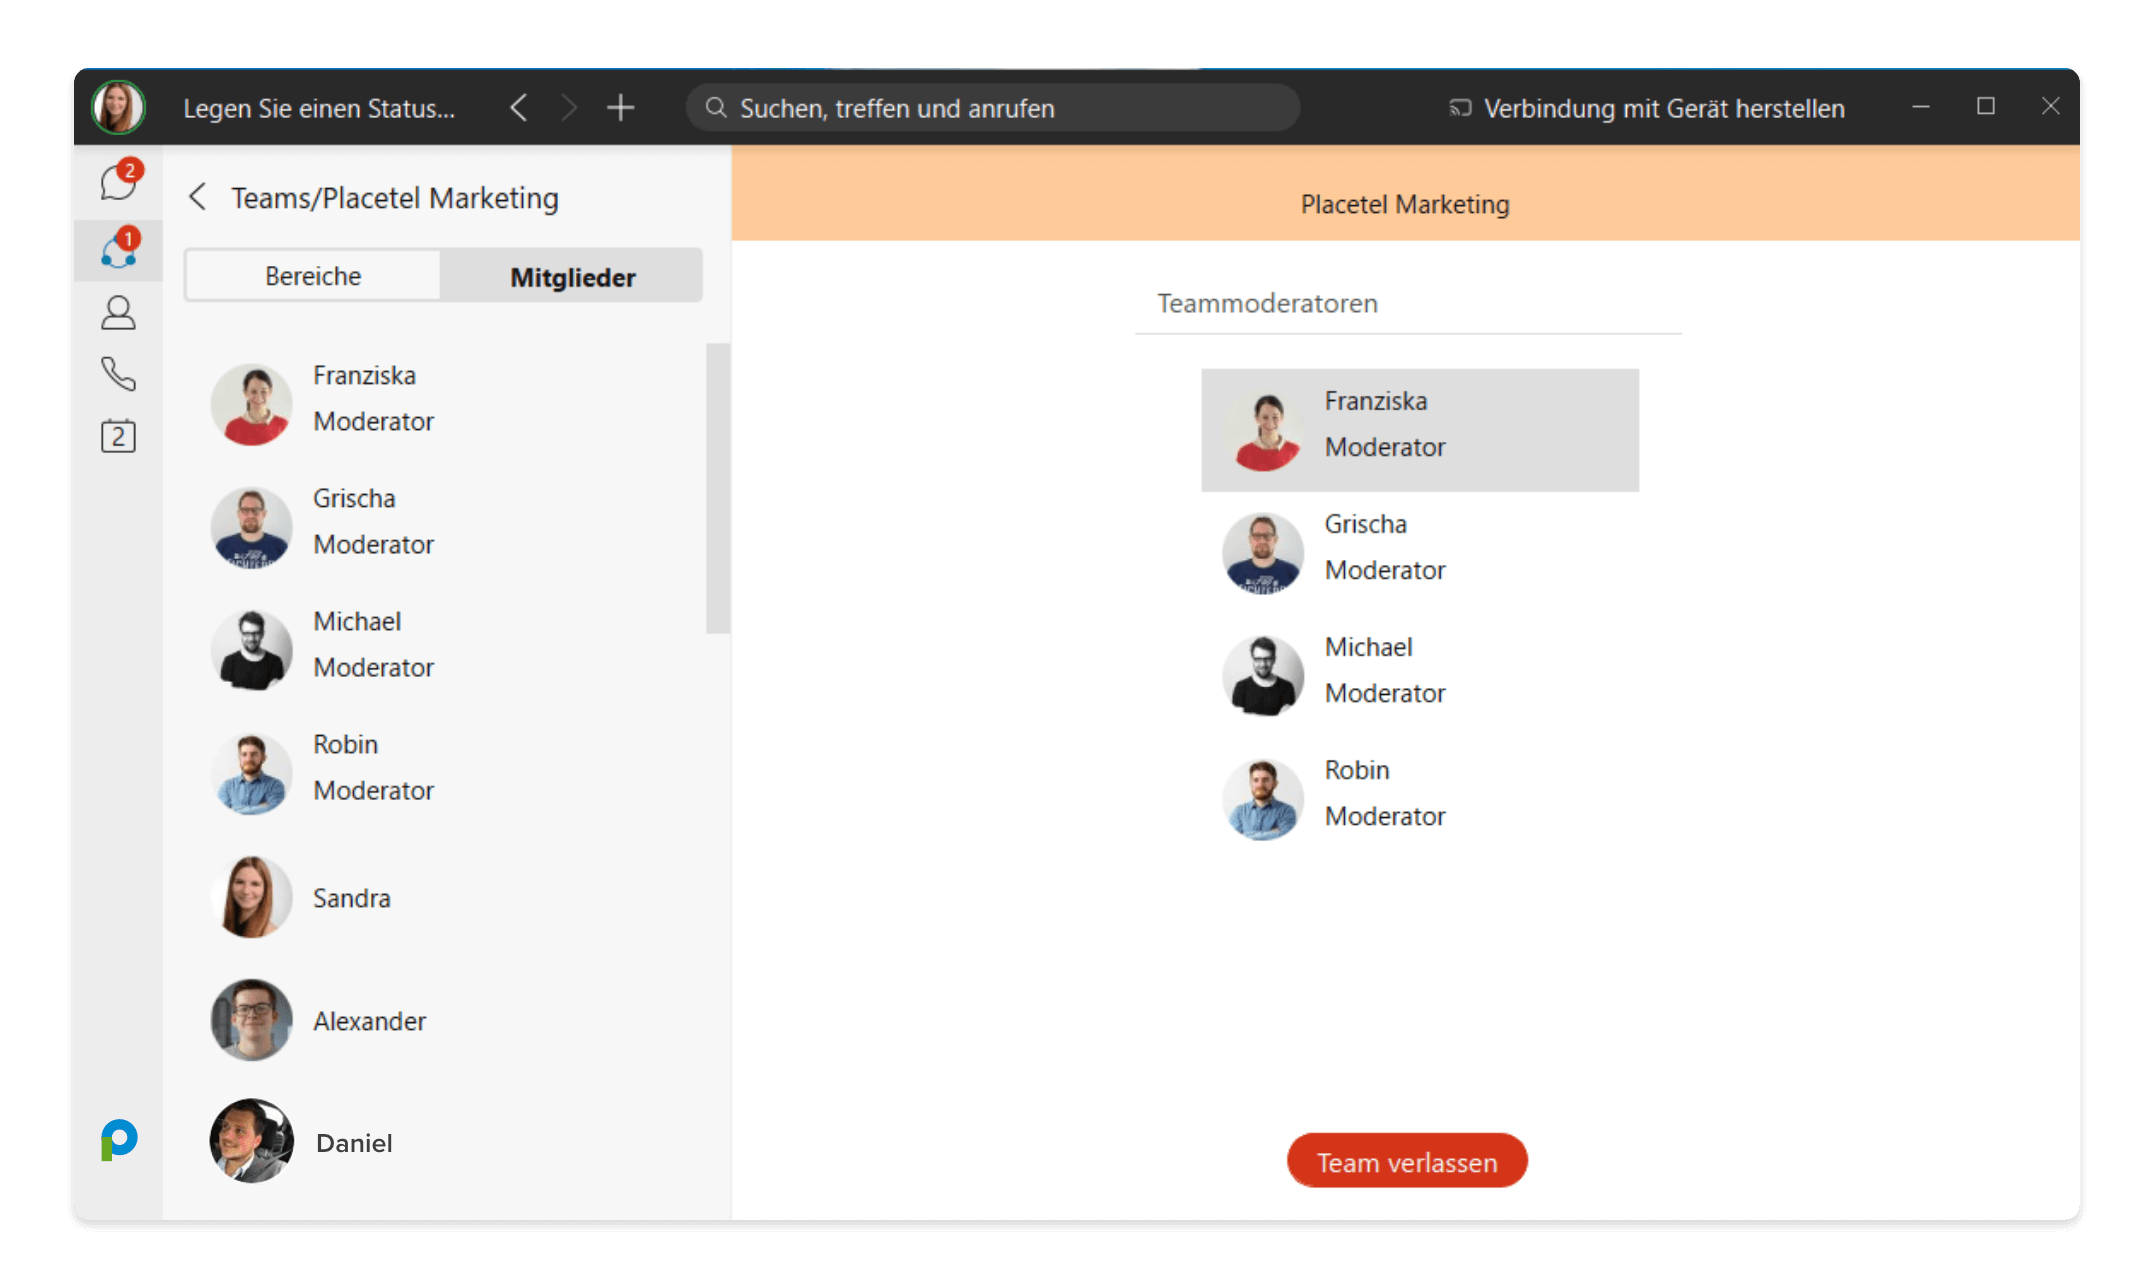Screen dimensions: 2154x1288
Task: Click the plus icon in title bar
Action: (x=620, y=108)
